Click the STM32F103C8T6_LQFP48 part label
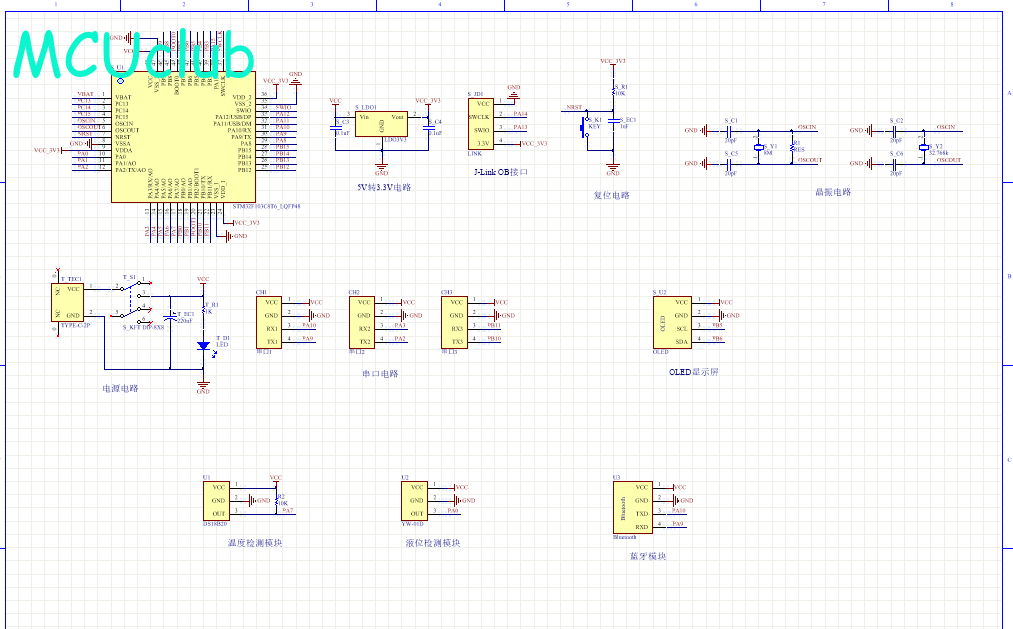The width and height of the screenshot is (1013, 629). tap(266, 207)
